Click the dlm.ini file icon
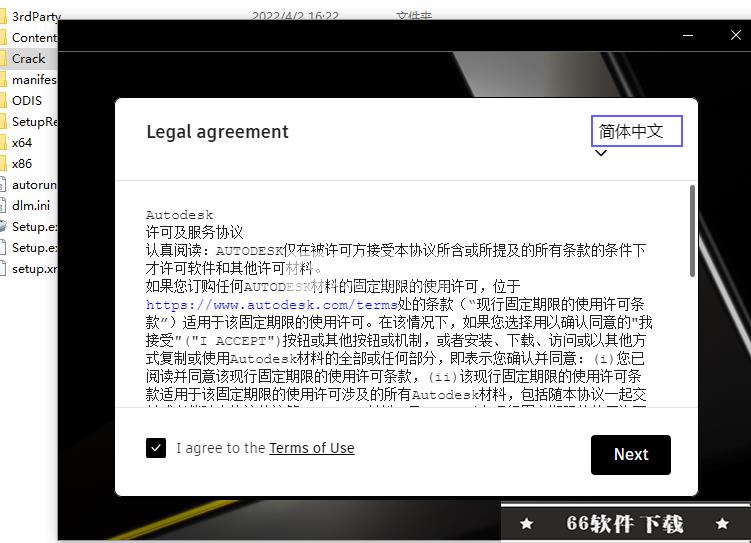This screenshot has width=751, height=543. [x=2, y=206]
